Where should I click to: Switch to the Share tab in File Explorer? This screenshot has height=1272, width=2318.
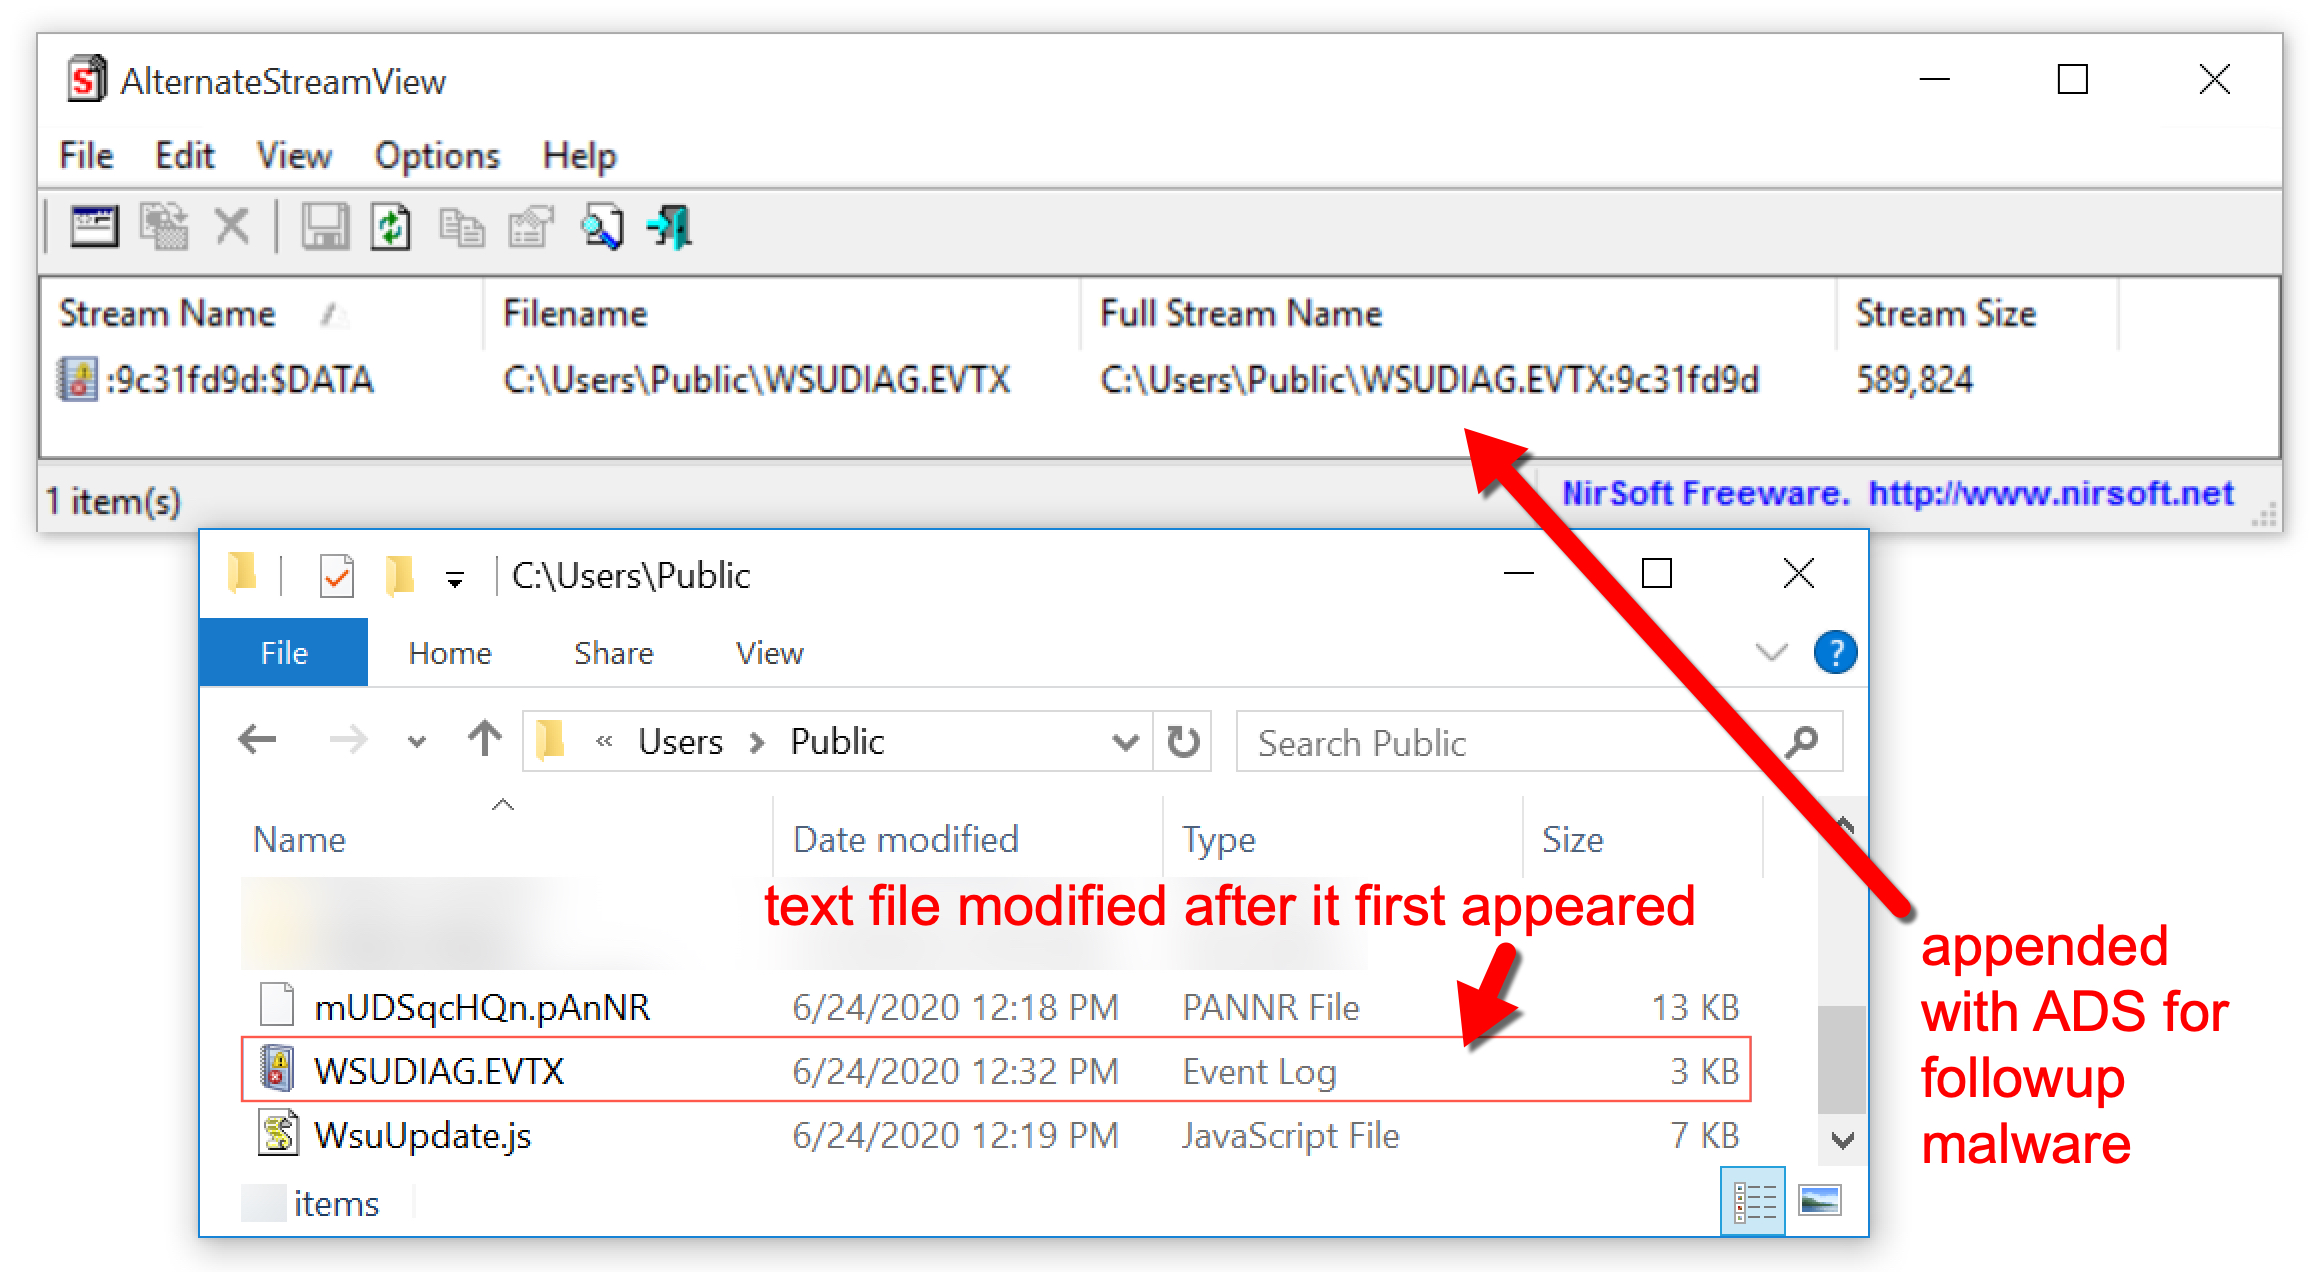(612, 652)
